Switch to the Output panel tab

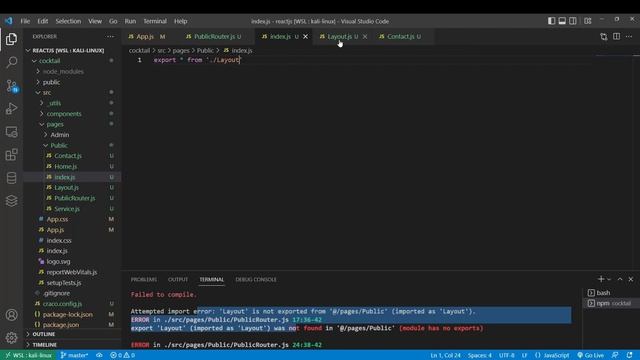(178, 280)
